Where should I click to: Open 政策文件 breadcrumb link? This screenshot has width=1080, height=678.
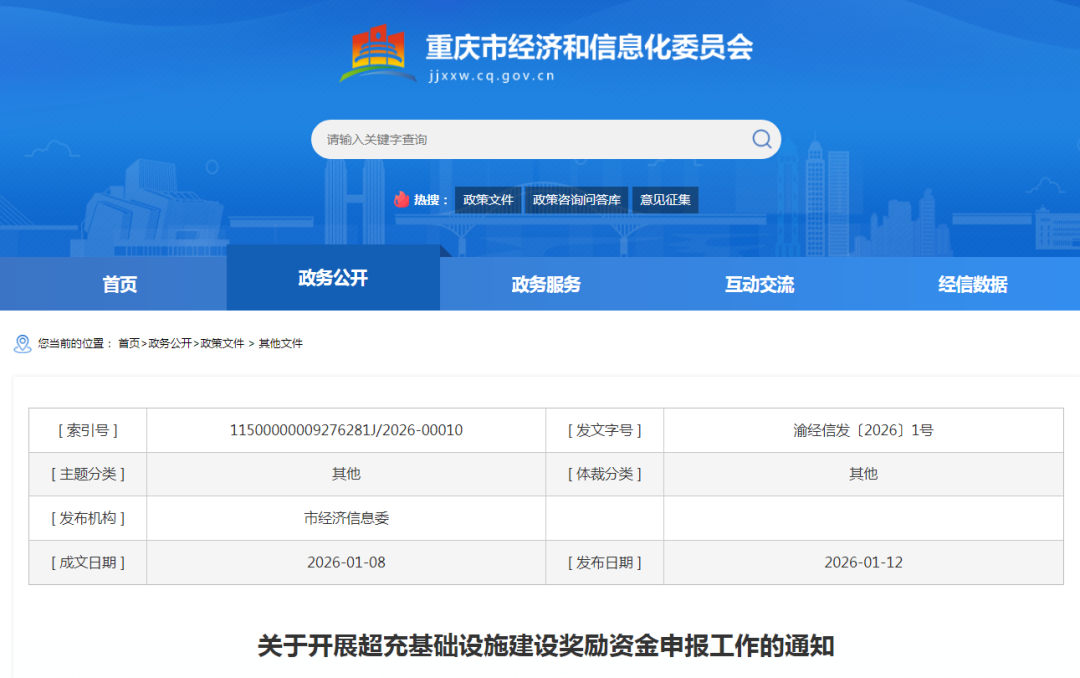point(222,344)
